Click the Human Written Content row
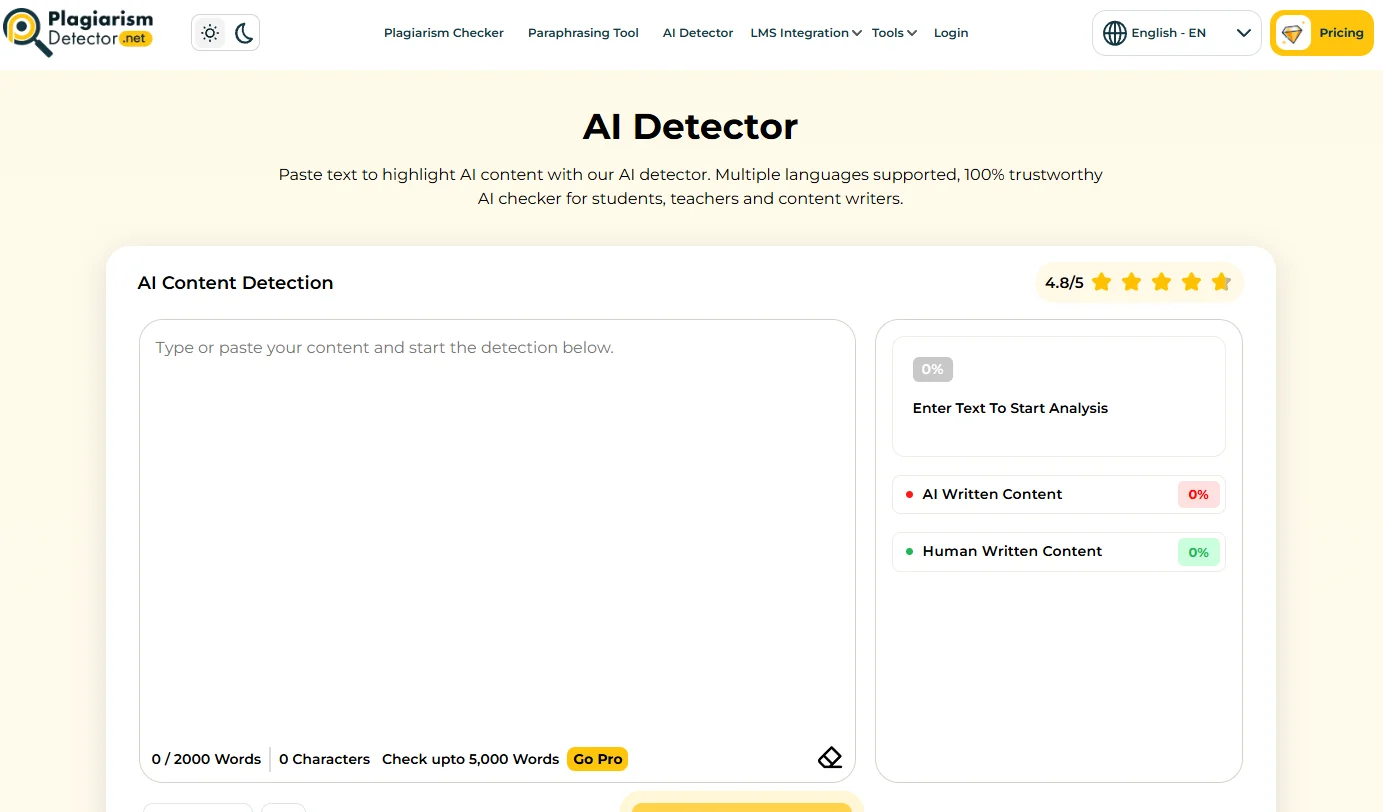Viewport: 1383px width, 812px height. point(1059,552)
